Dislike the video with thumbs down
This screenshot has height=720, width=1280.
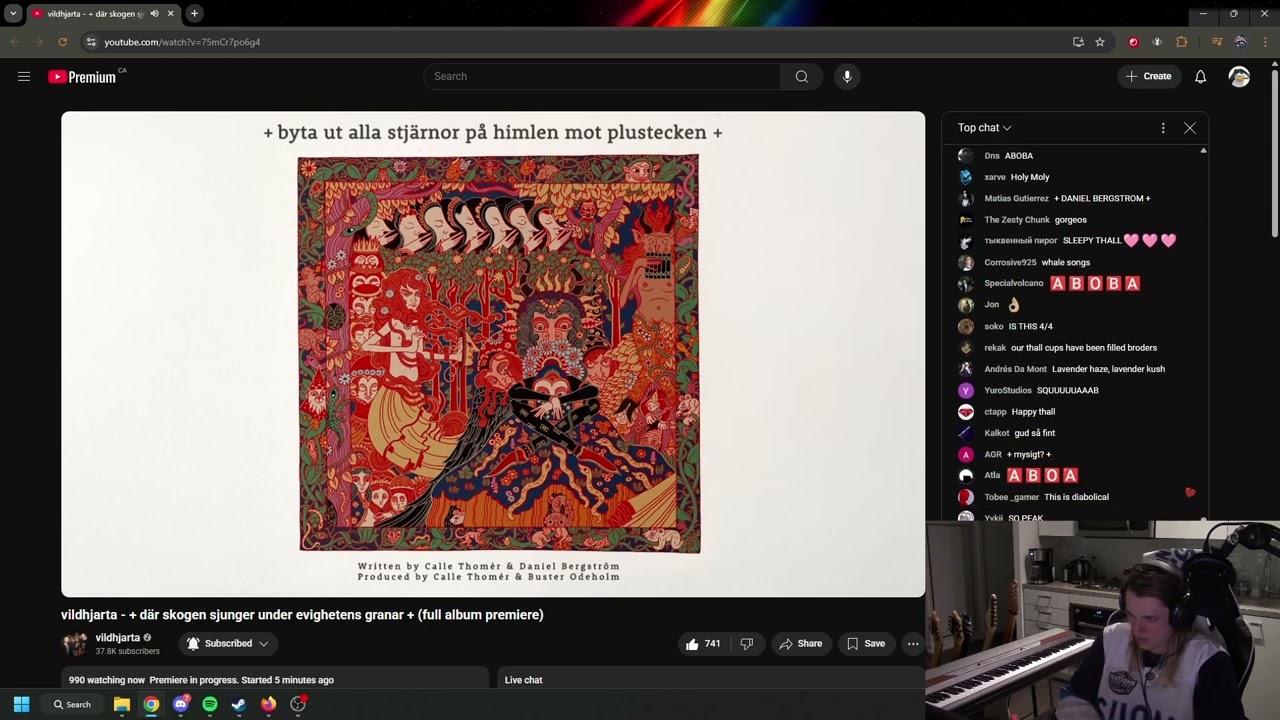[x=747, y=644]
